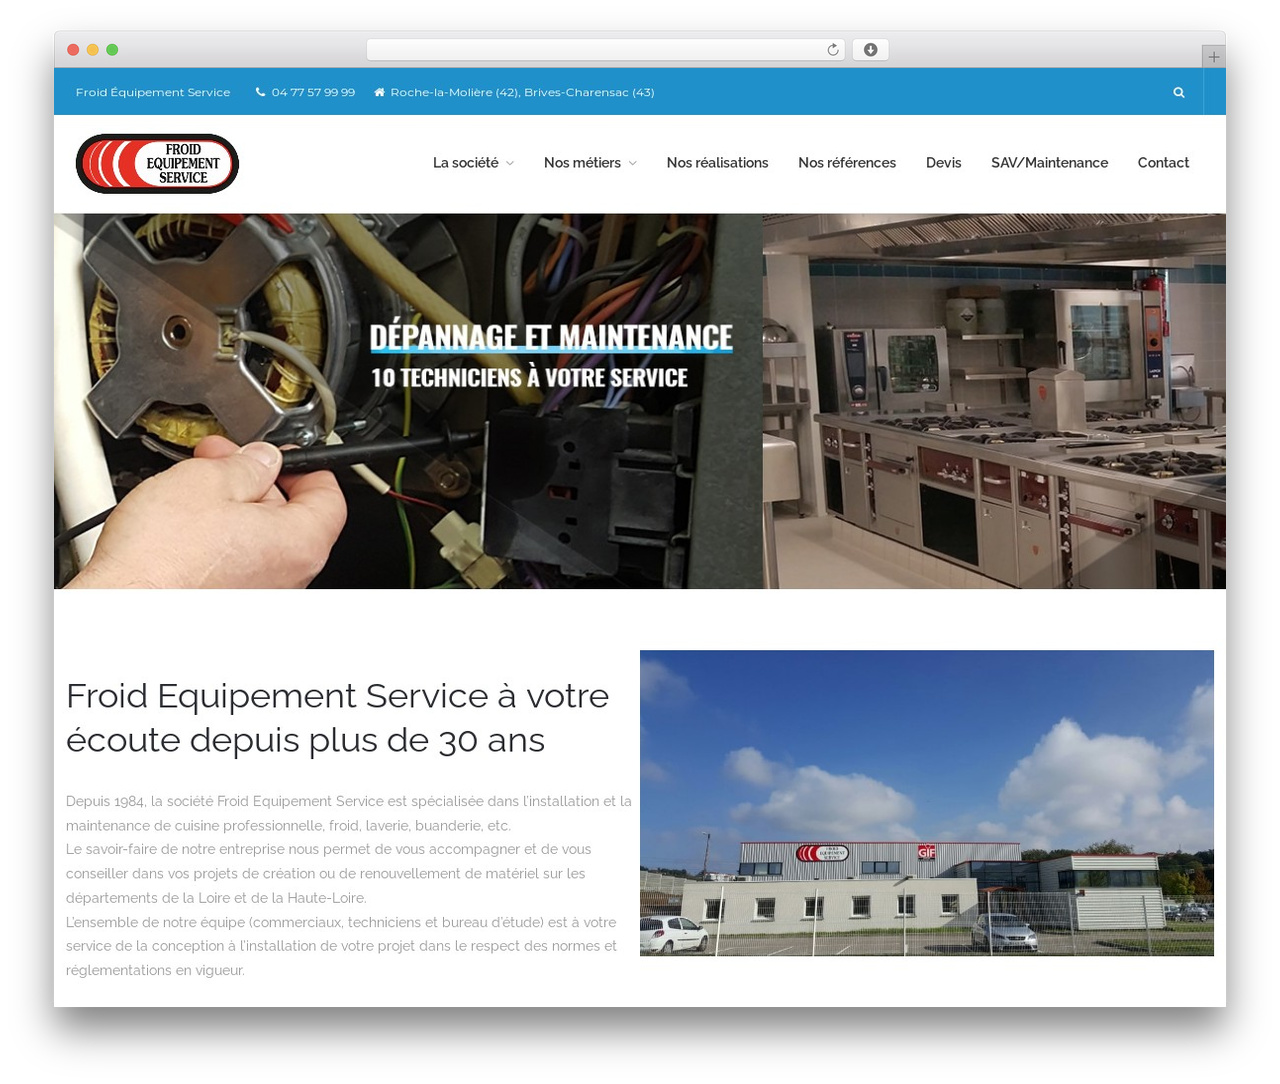Expand the La société menu chevron
The height and width of the screenshot is (1084, 1280).
pos(510,163)
